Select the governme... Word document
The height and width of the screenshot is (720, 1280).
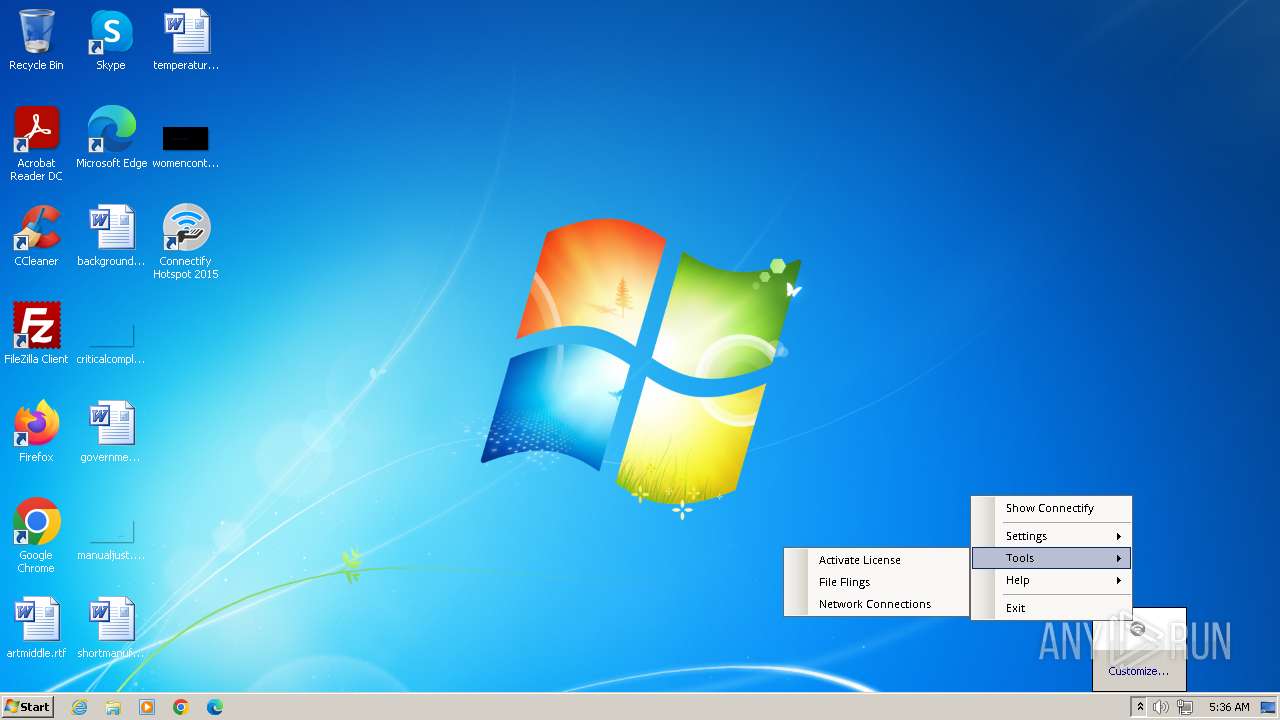[x=111, y=431]
